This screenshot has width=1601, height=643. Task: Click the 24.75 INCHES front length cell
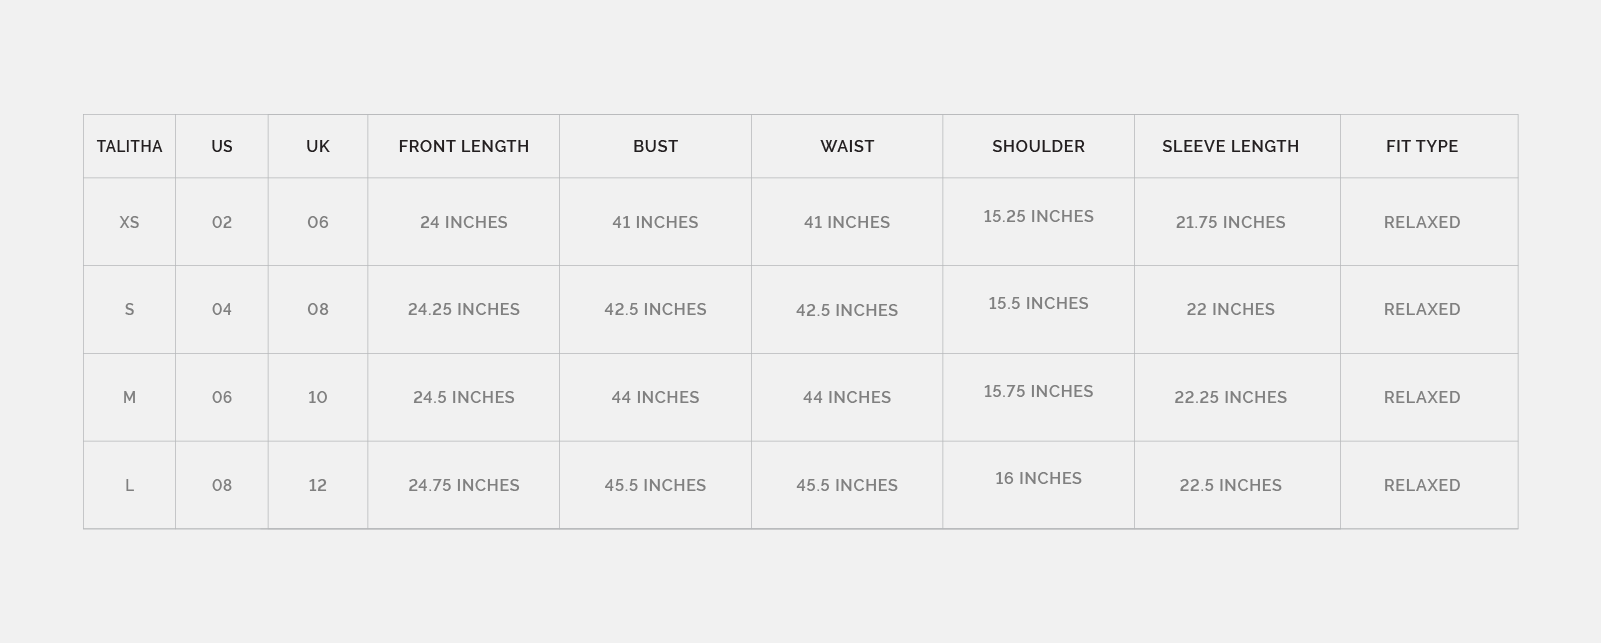pos(463,485)
